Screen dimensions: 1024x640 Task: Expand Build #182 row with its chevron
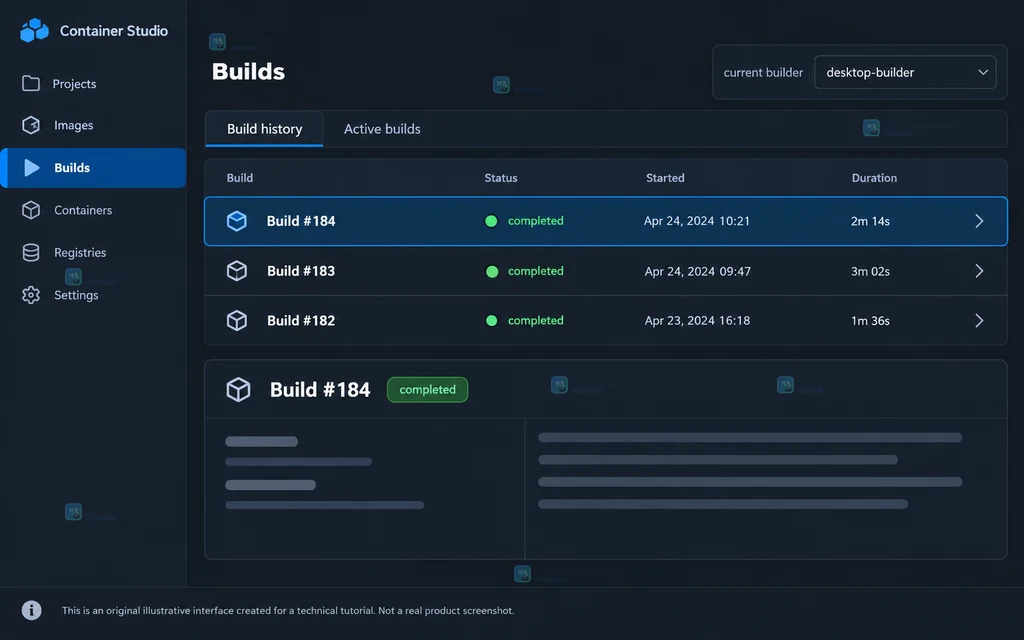pyautogui.click(x=979, y=320)
